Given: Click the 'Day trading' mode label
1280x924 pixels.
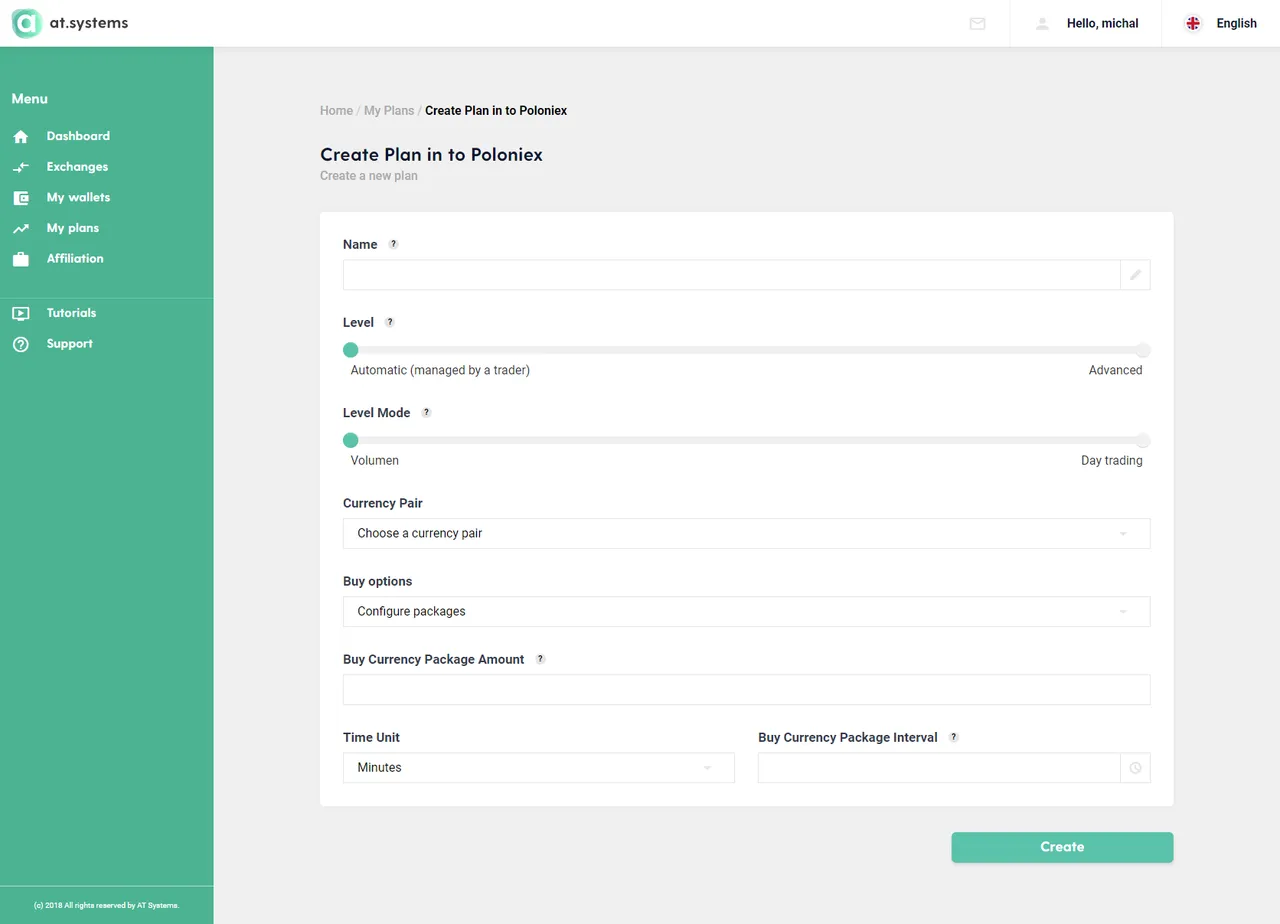Looking at the screenshot, I should [x=1111, y=461].
